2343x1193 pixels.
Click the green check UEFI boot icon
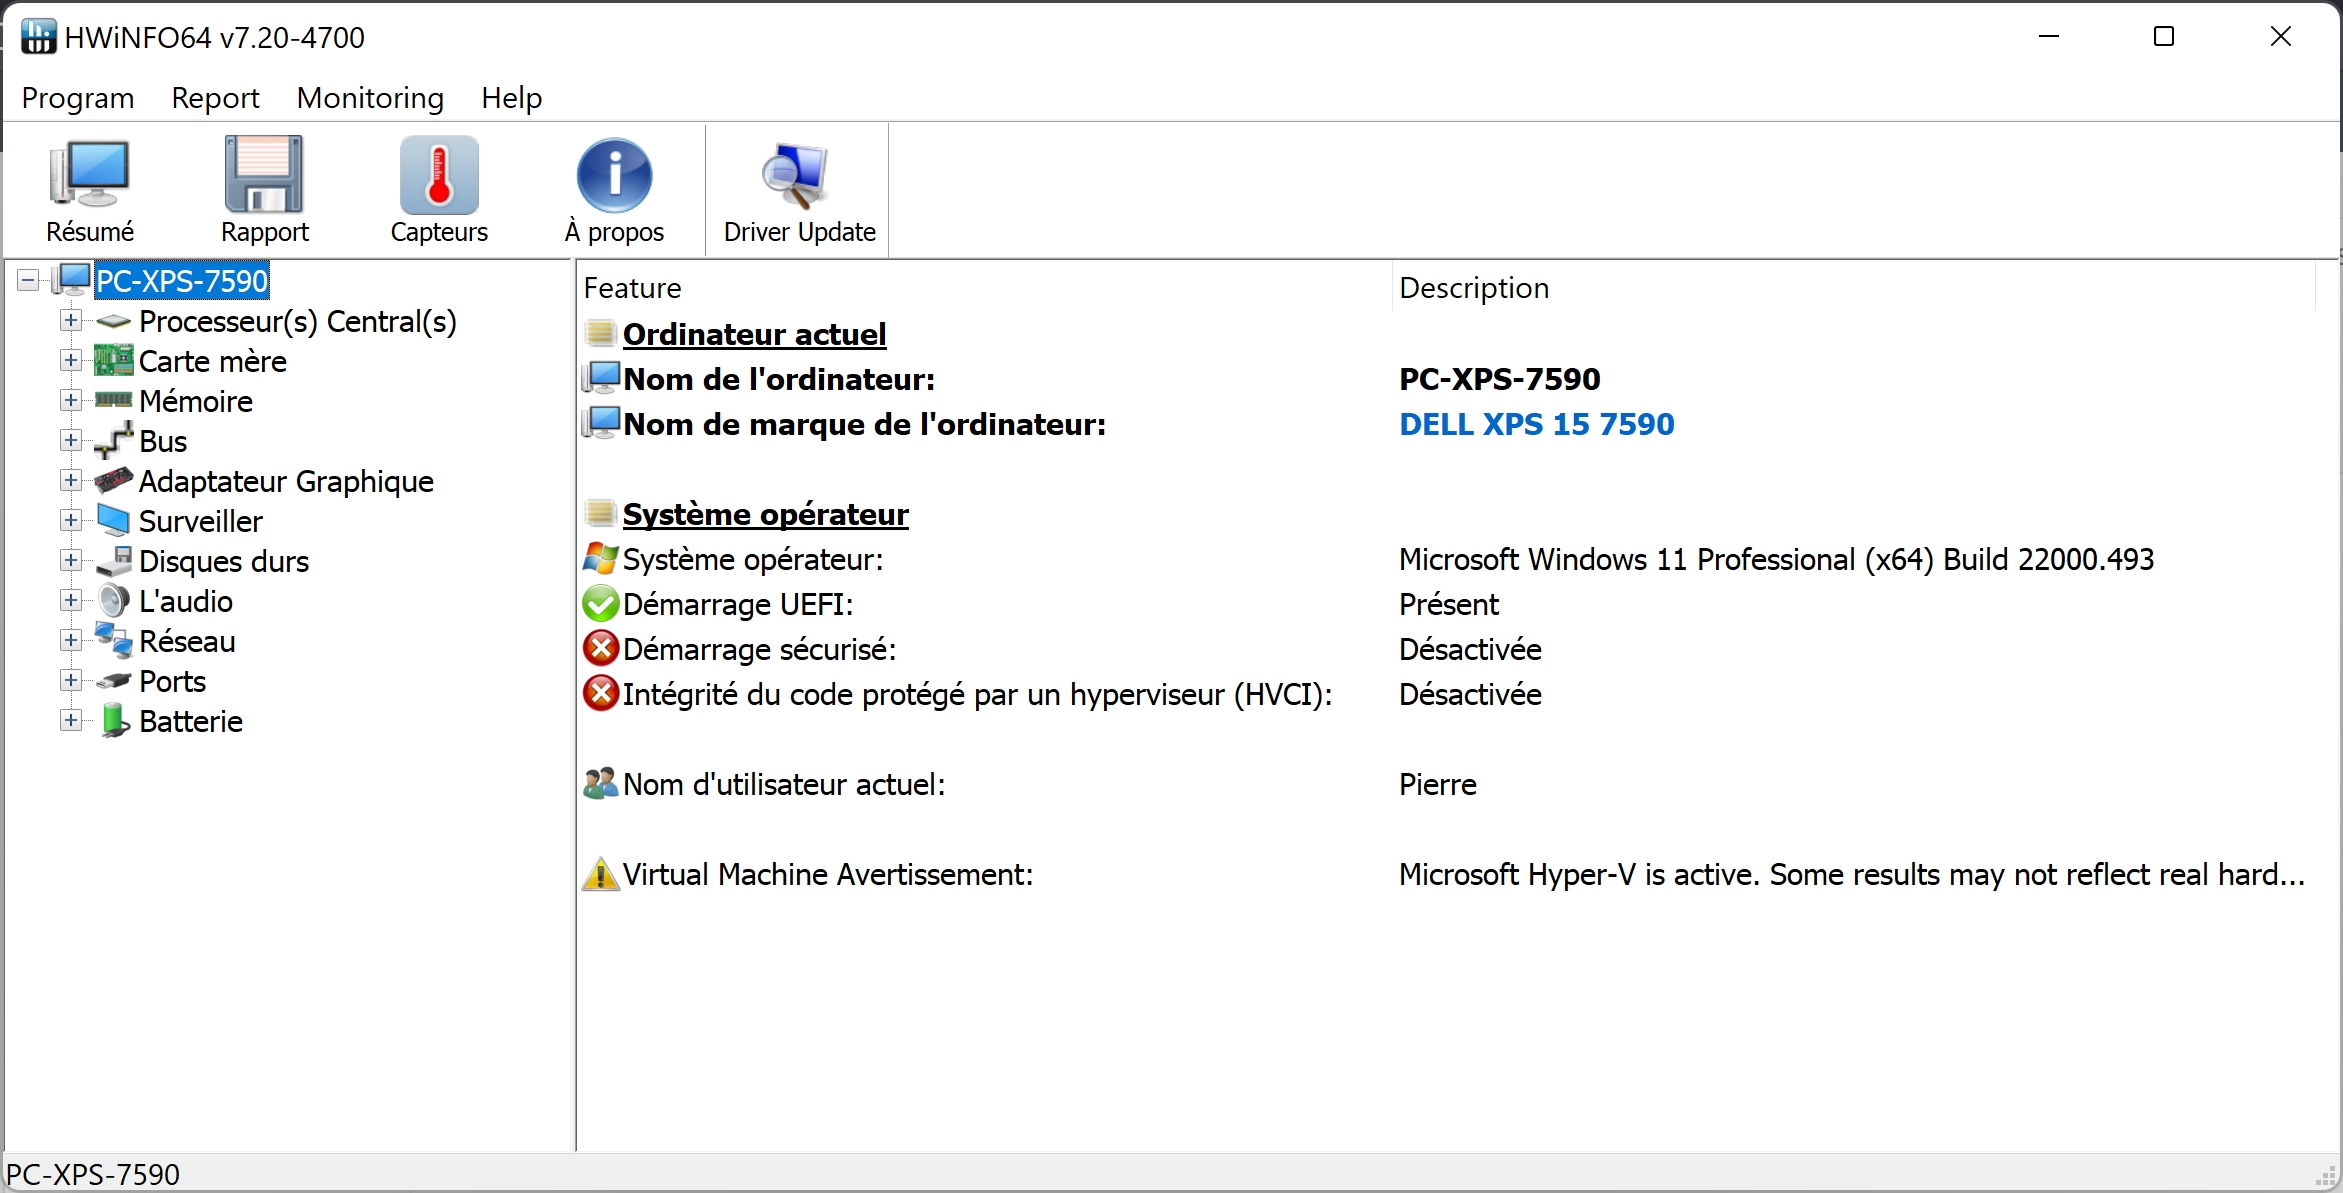coord(600,604)
